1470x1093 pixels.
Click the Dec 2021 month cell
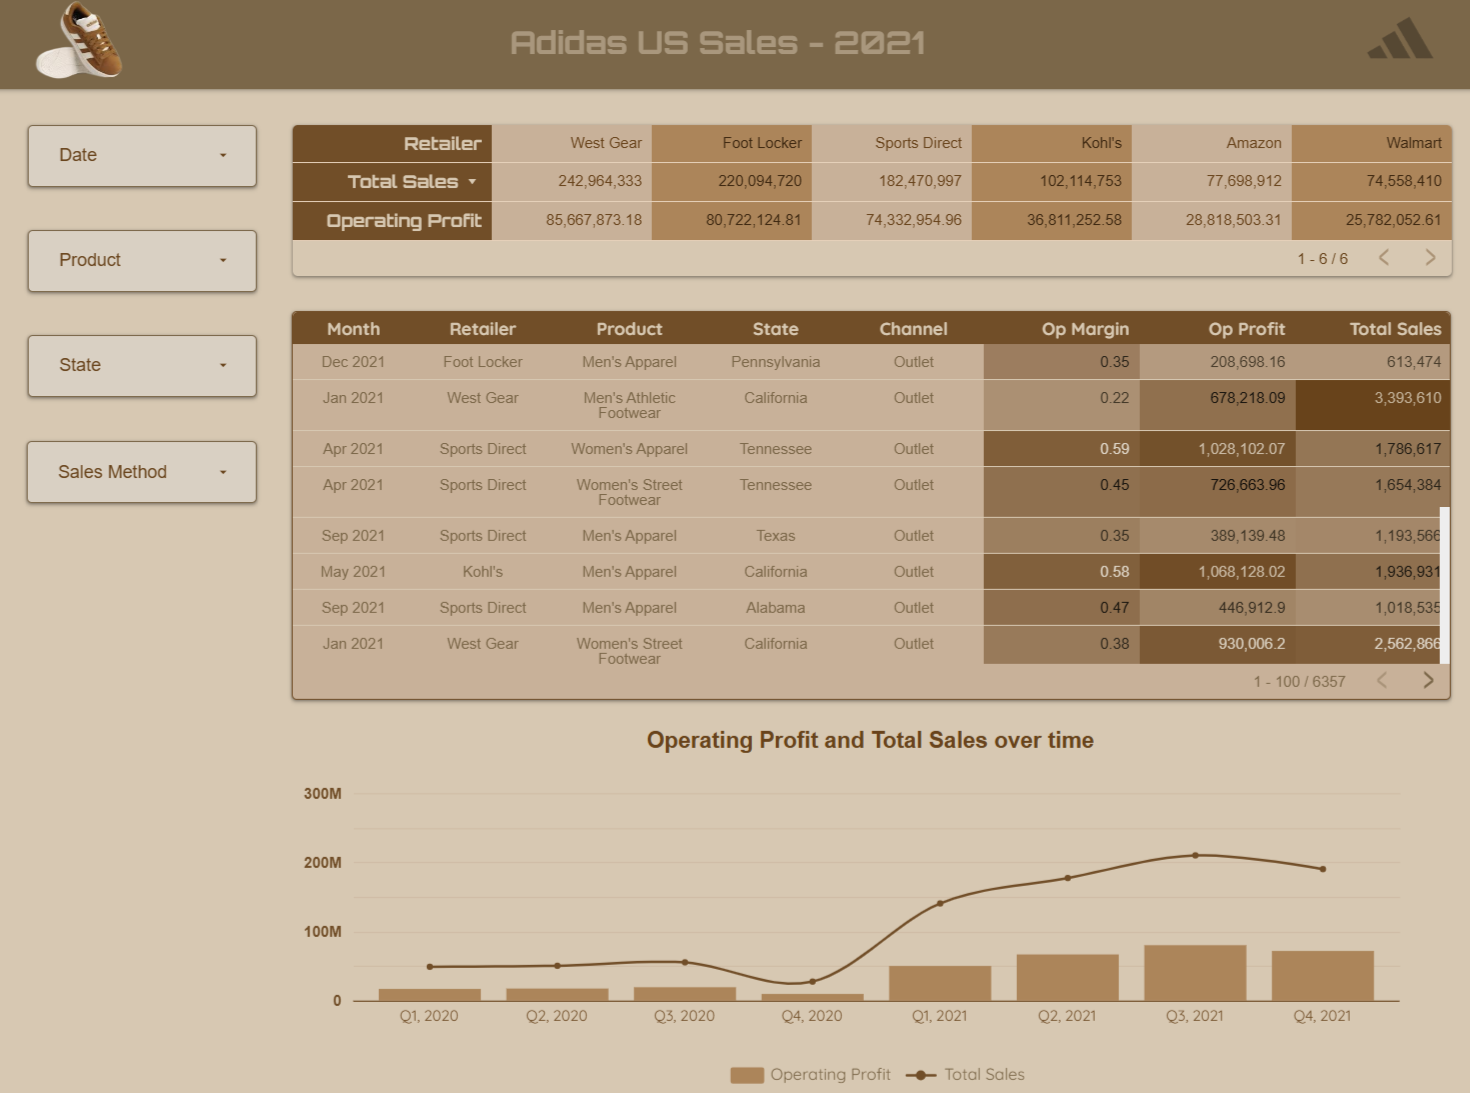(x=353, y=362)
